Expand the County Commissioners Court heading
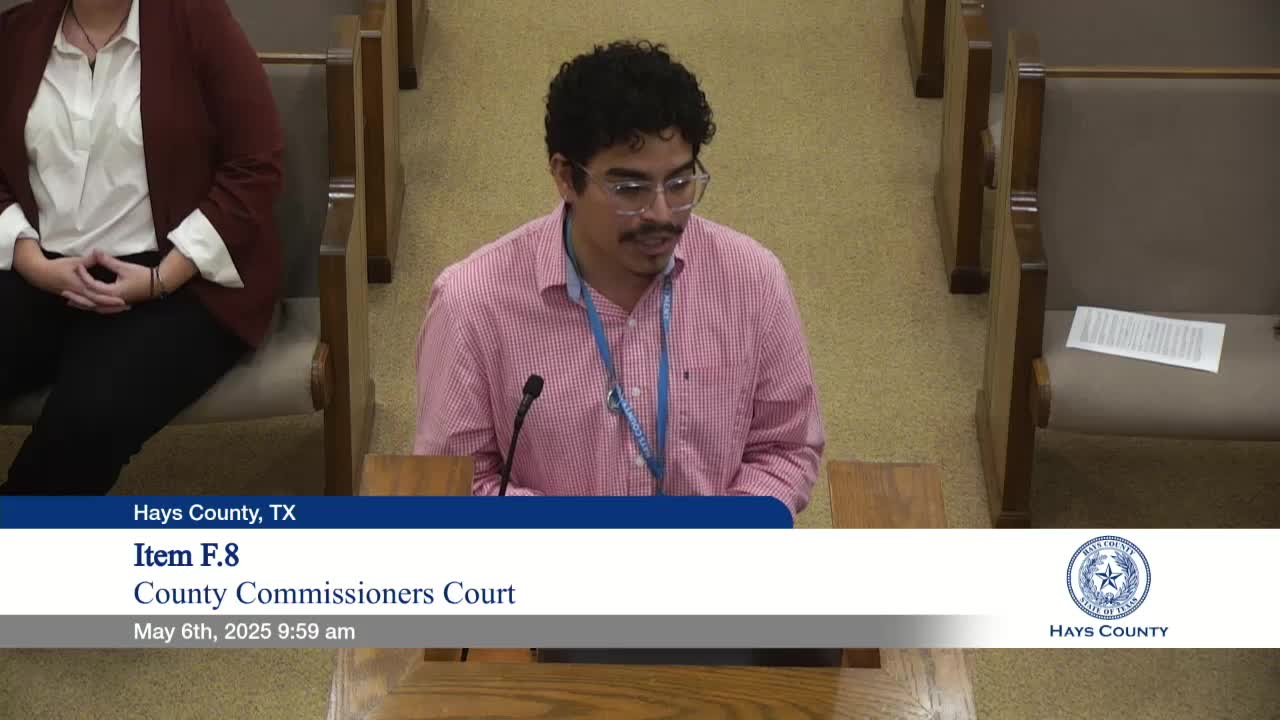 [x=324, y=593]
